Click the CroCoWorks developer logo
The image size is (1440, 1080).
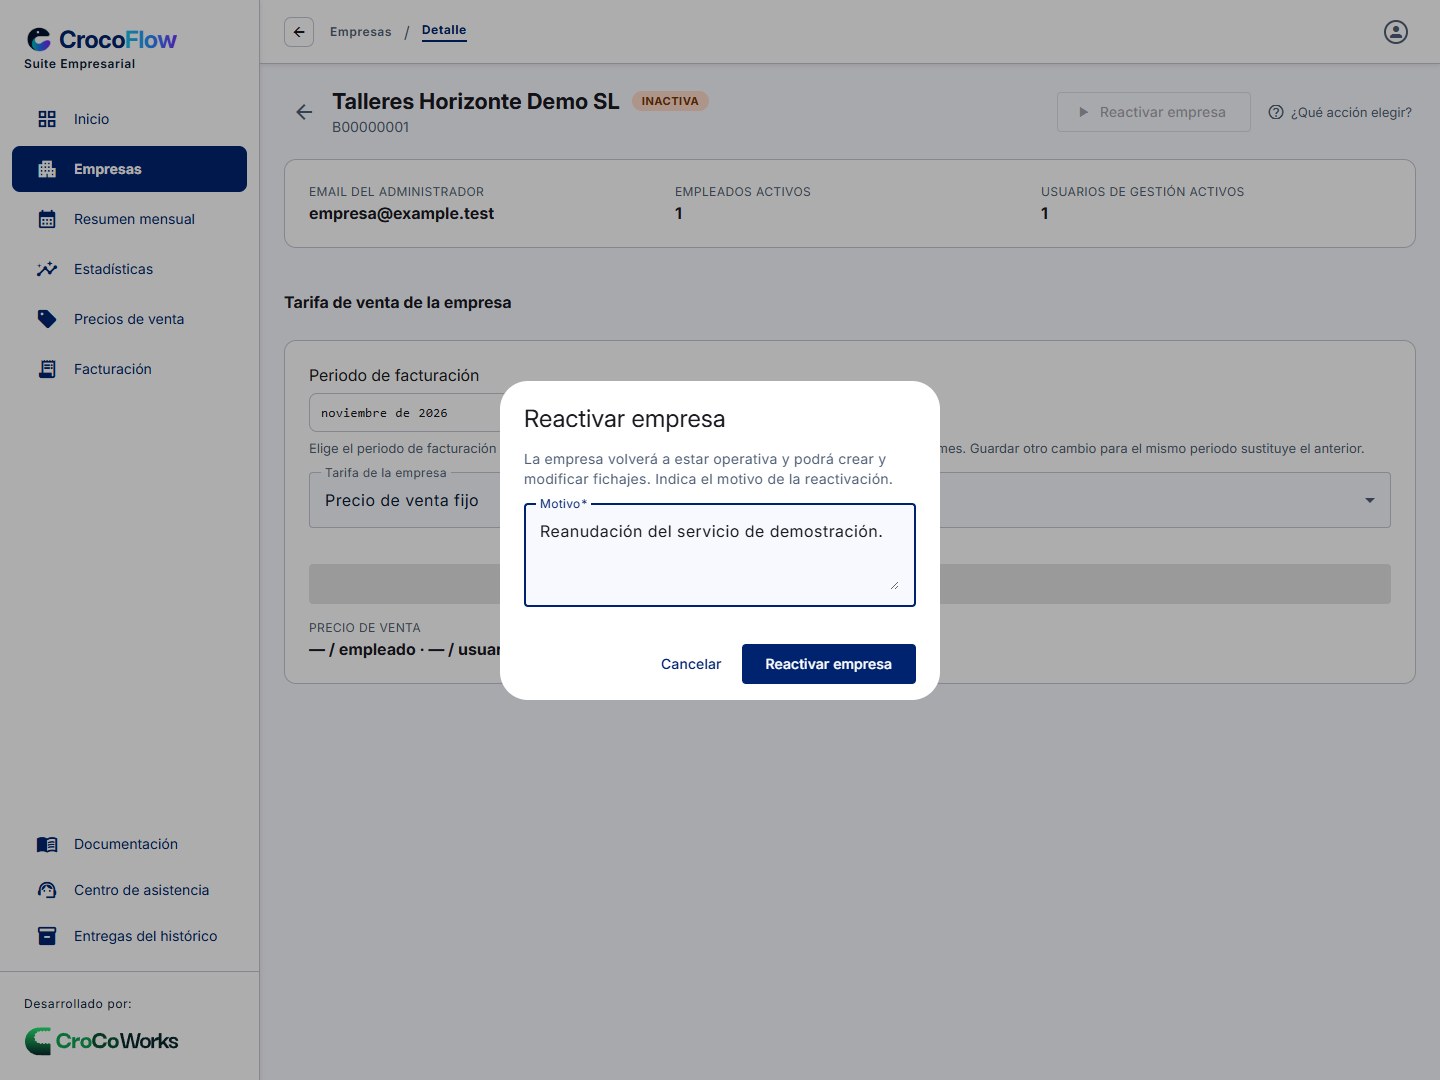101,1041
